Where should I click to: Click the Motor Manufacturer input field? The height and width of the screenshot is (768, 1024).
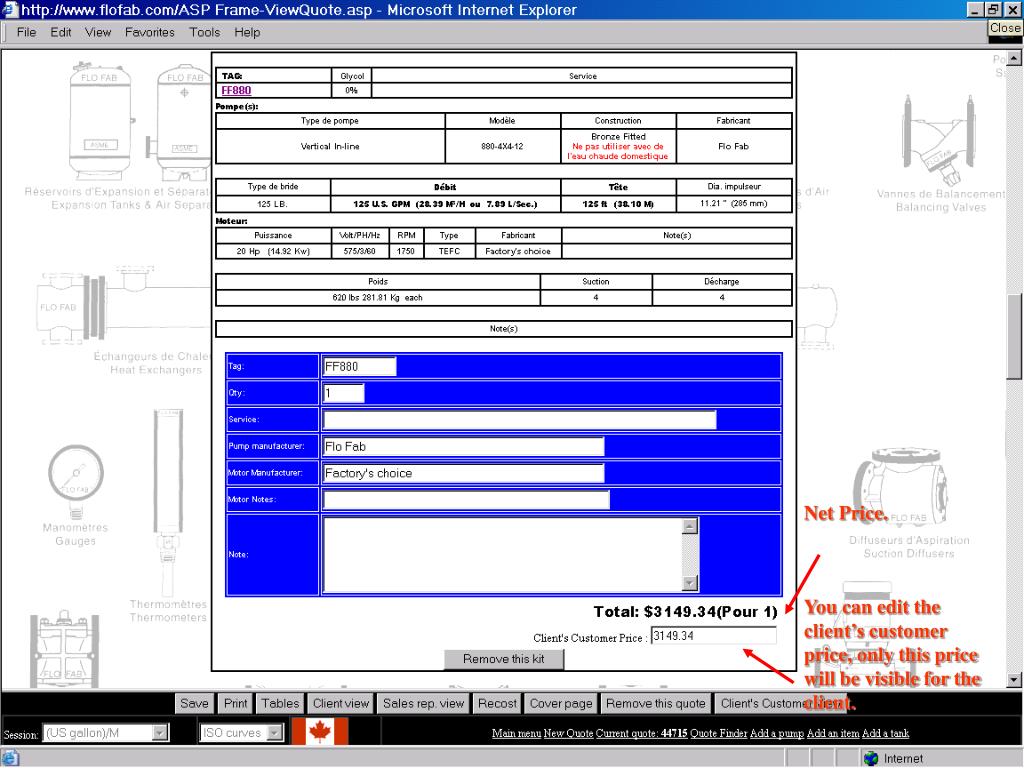[464, 473]
